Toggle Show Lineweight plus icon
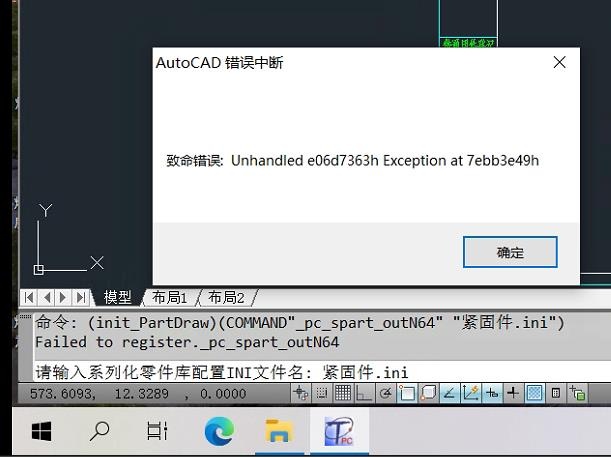 coord(513,393)
